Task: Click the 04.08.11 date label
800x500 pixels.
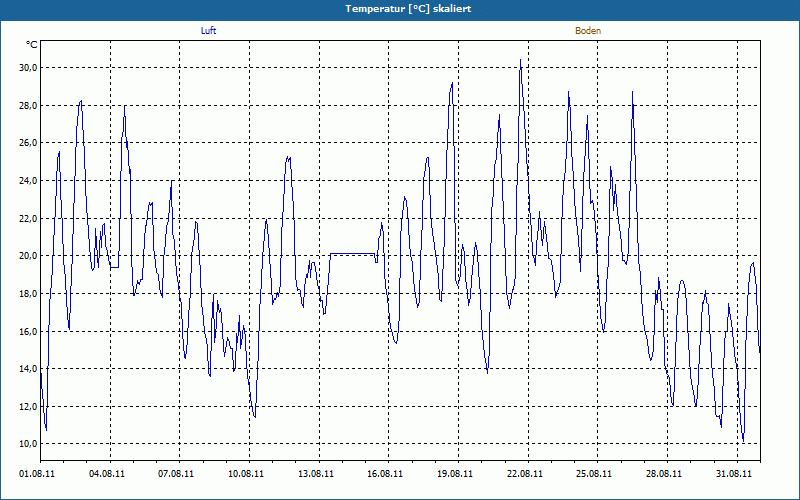Action: [107, 474]
